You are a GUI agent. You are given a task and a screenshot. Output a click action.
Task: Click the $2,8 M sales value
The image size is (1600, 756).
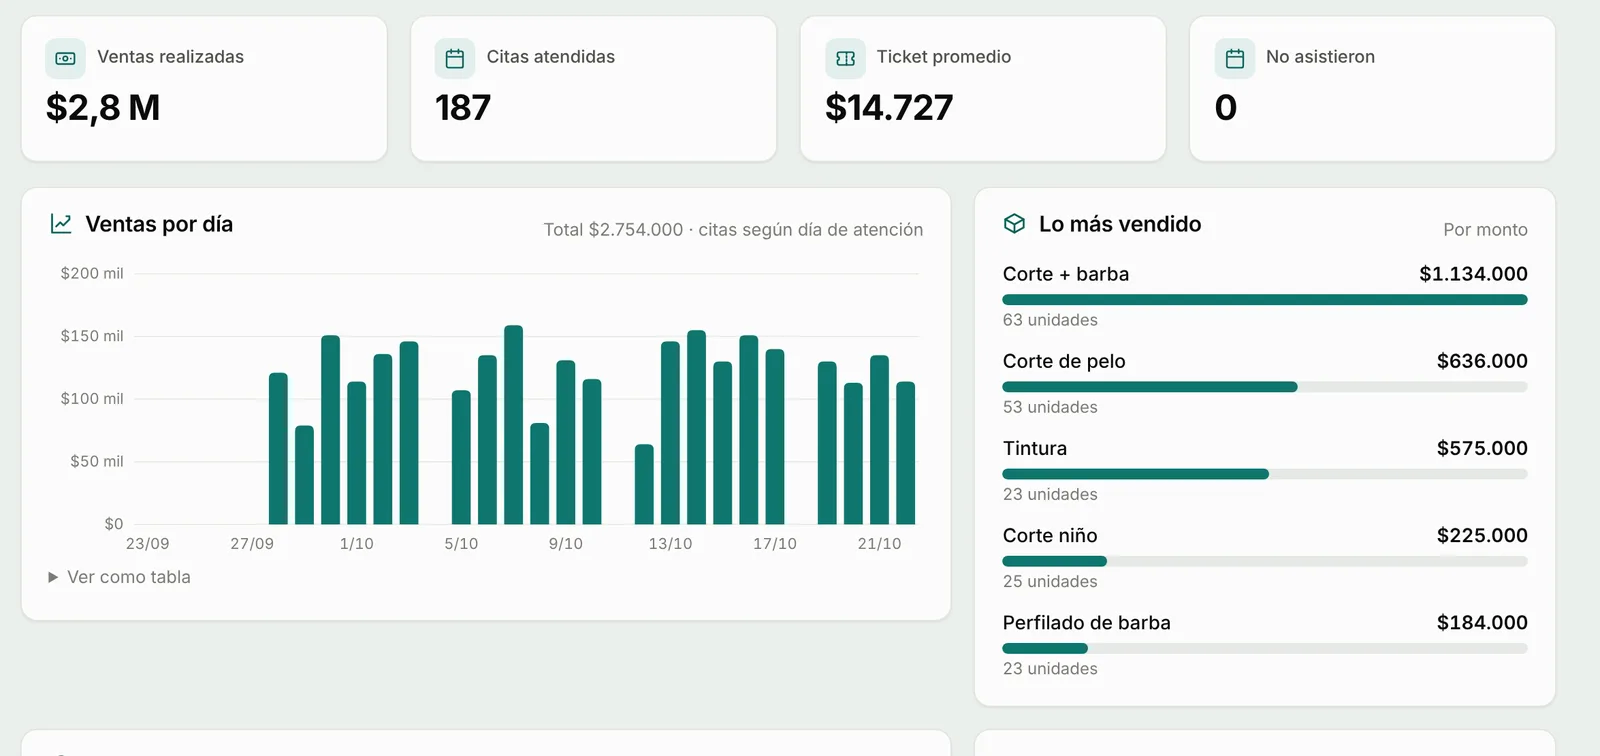[x=103, y=107]
